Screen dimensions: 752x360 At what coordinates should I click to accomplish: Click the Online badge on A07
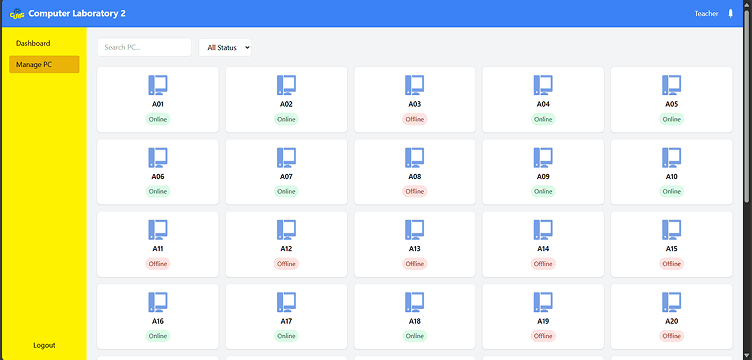(286, 191)
